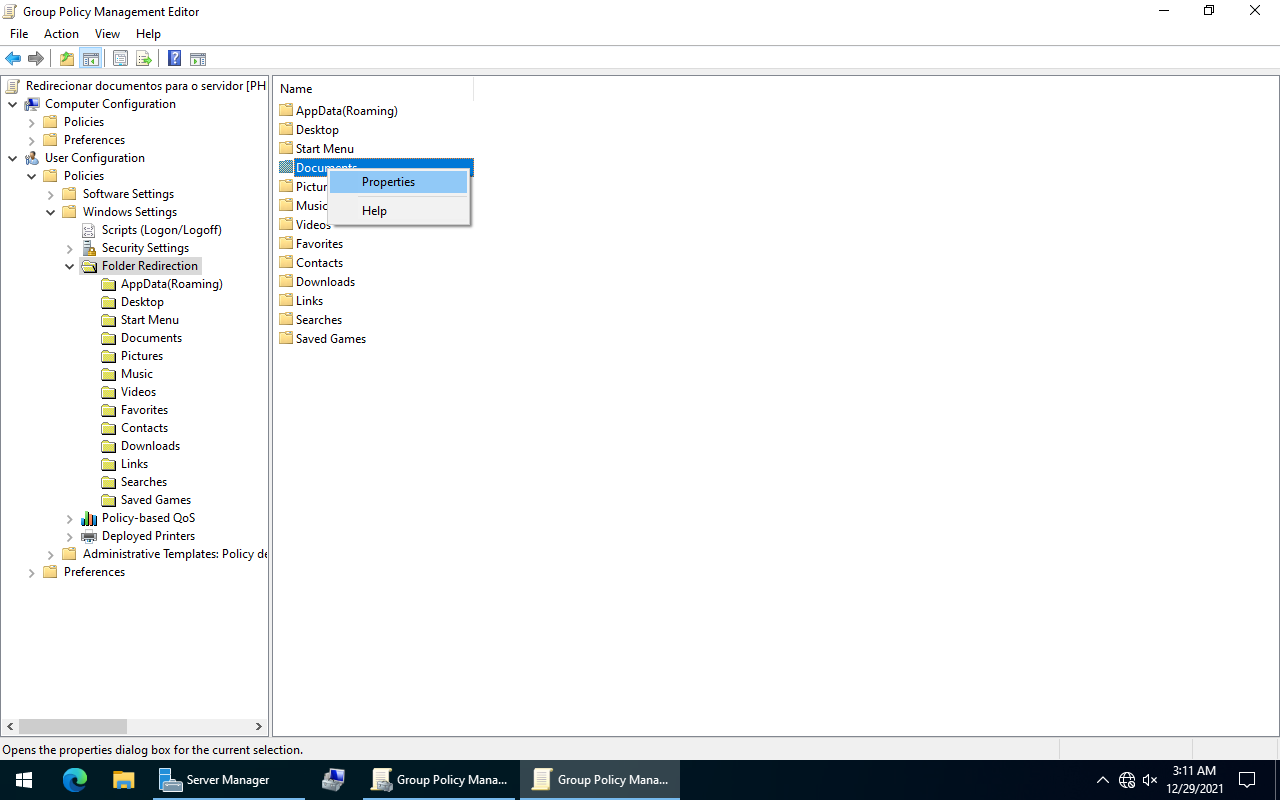The height and width of the screenshot is (800, 1280).
Task: Open the blue Help toolbar icon
Action: [x=174, y=59]
